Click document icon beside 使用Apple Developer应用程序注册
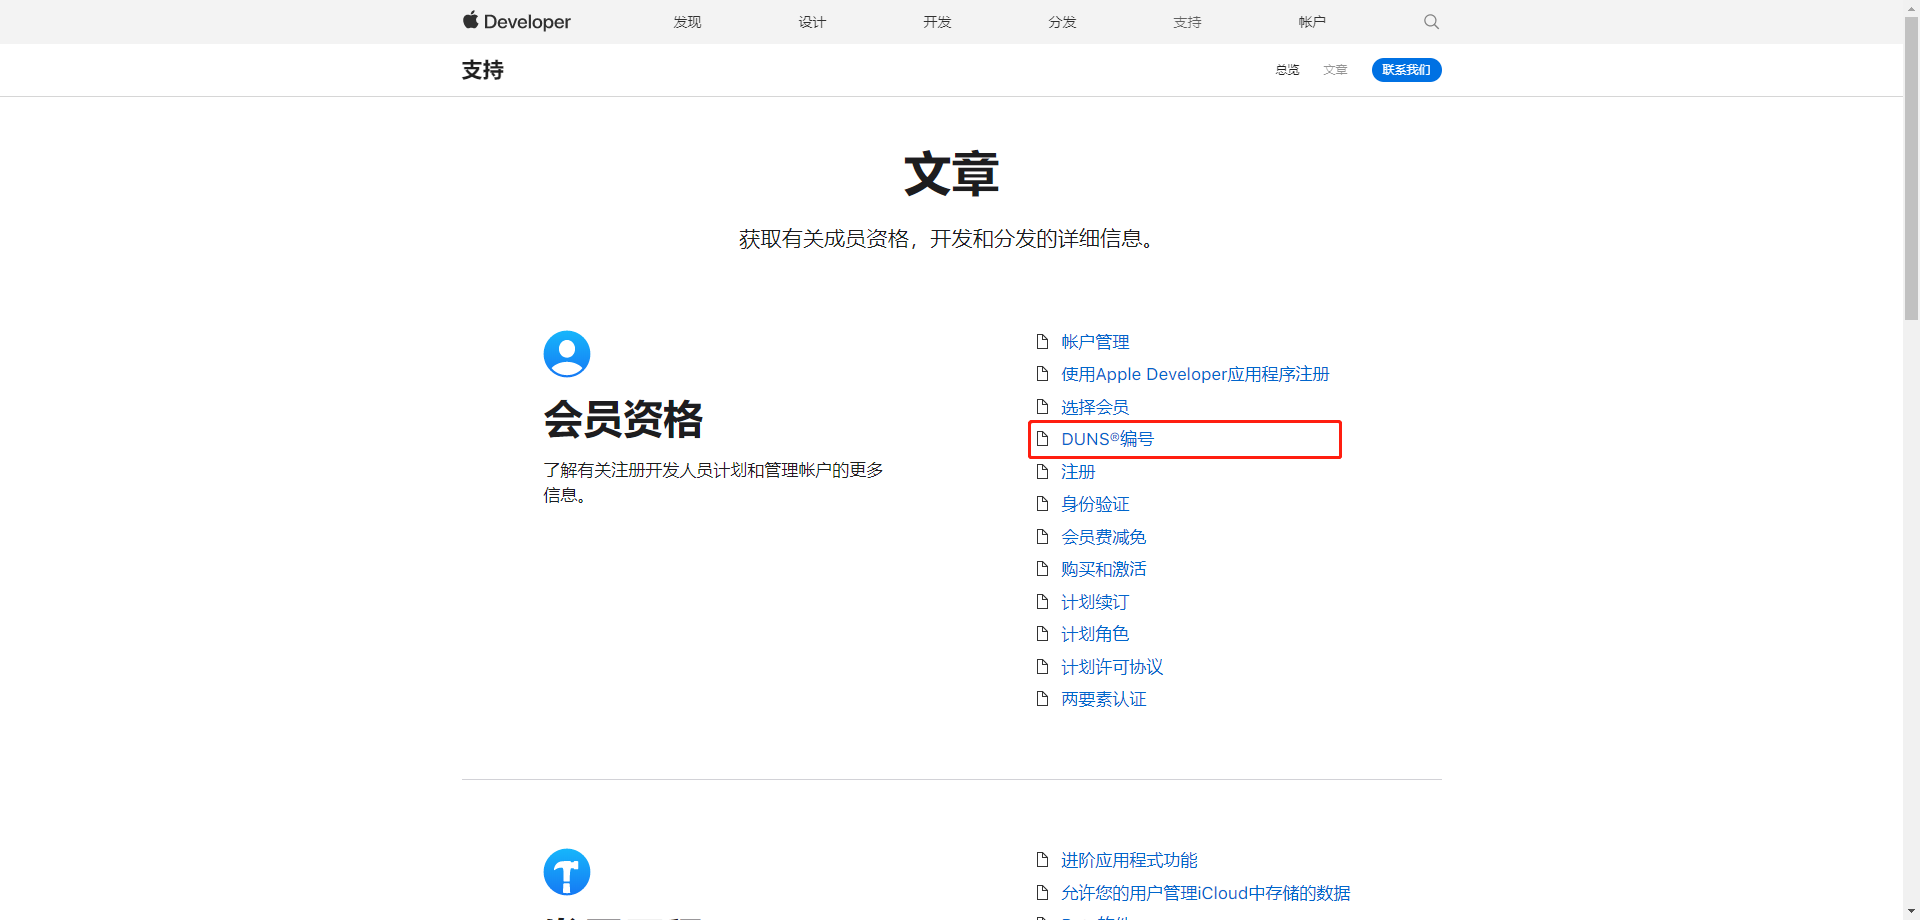The image size is (1920, 920). tap(1042, 374)
